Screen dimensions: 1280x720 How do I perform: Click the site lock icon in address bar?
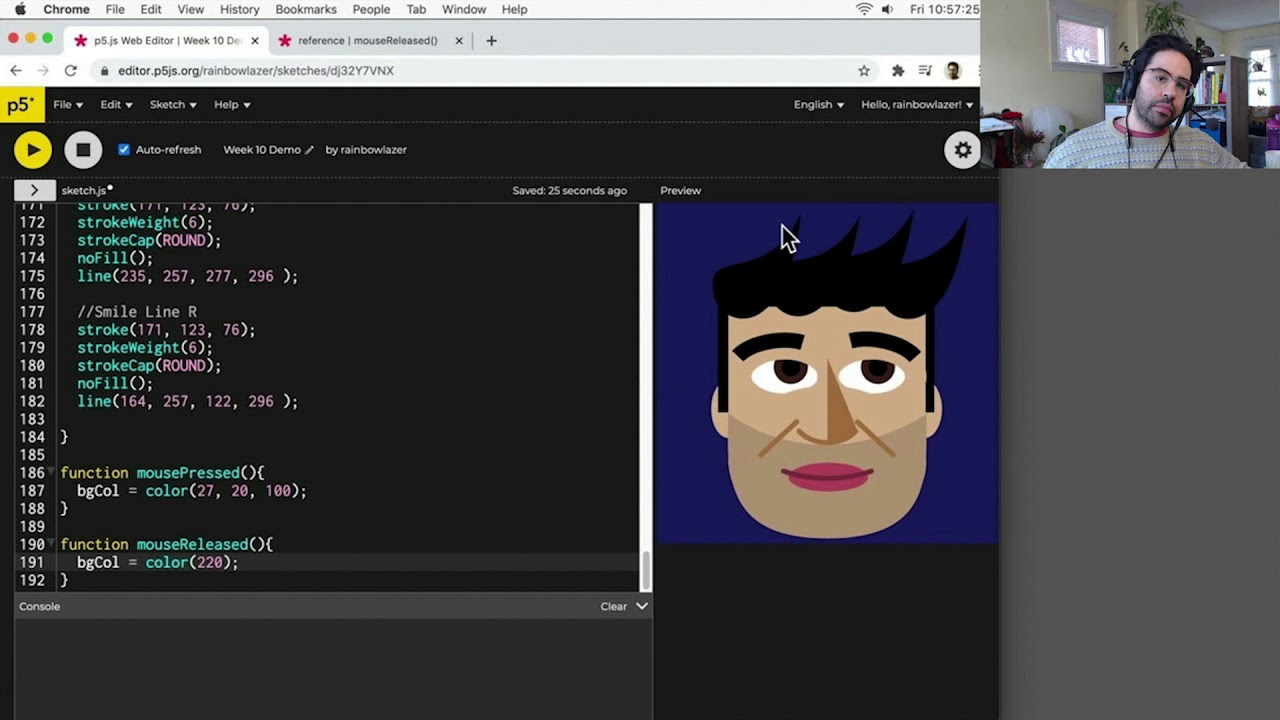click(105, 71)
